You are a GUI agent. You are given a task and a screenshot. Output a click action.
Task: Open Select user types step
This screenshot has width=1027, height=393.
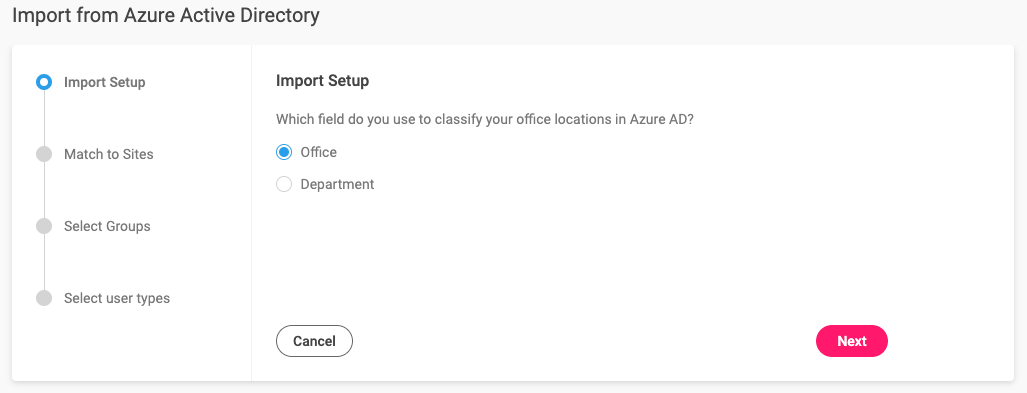point(117,298)
